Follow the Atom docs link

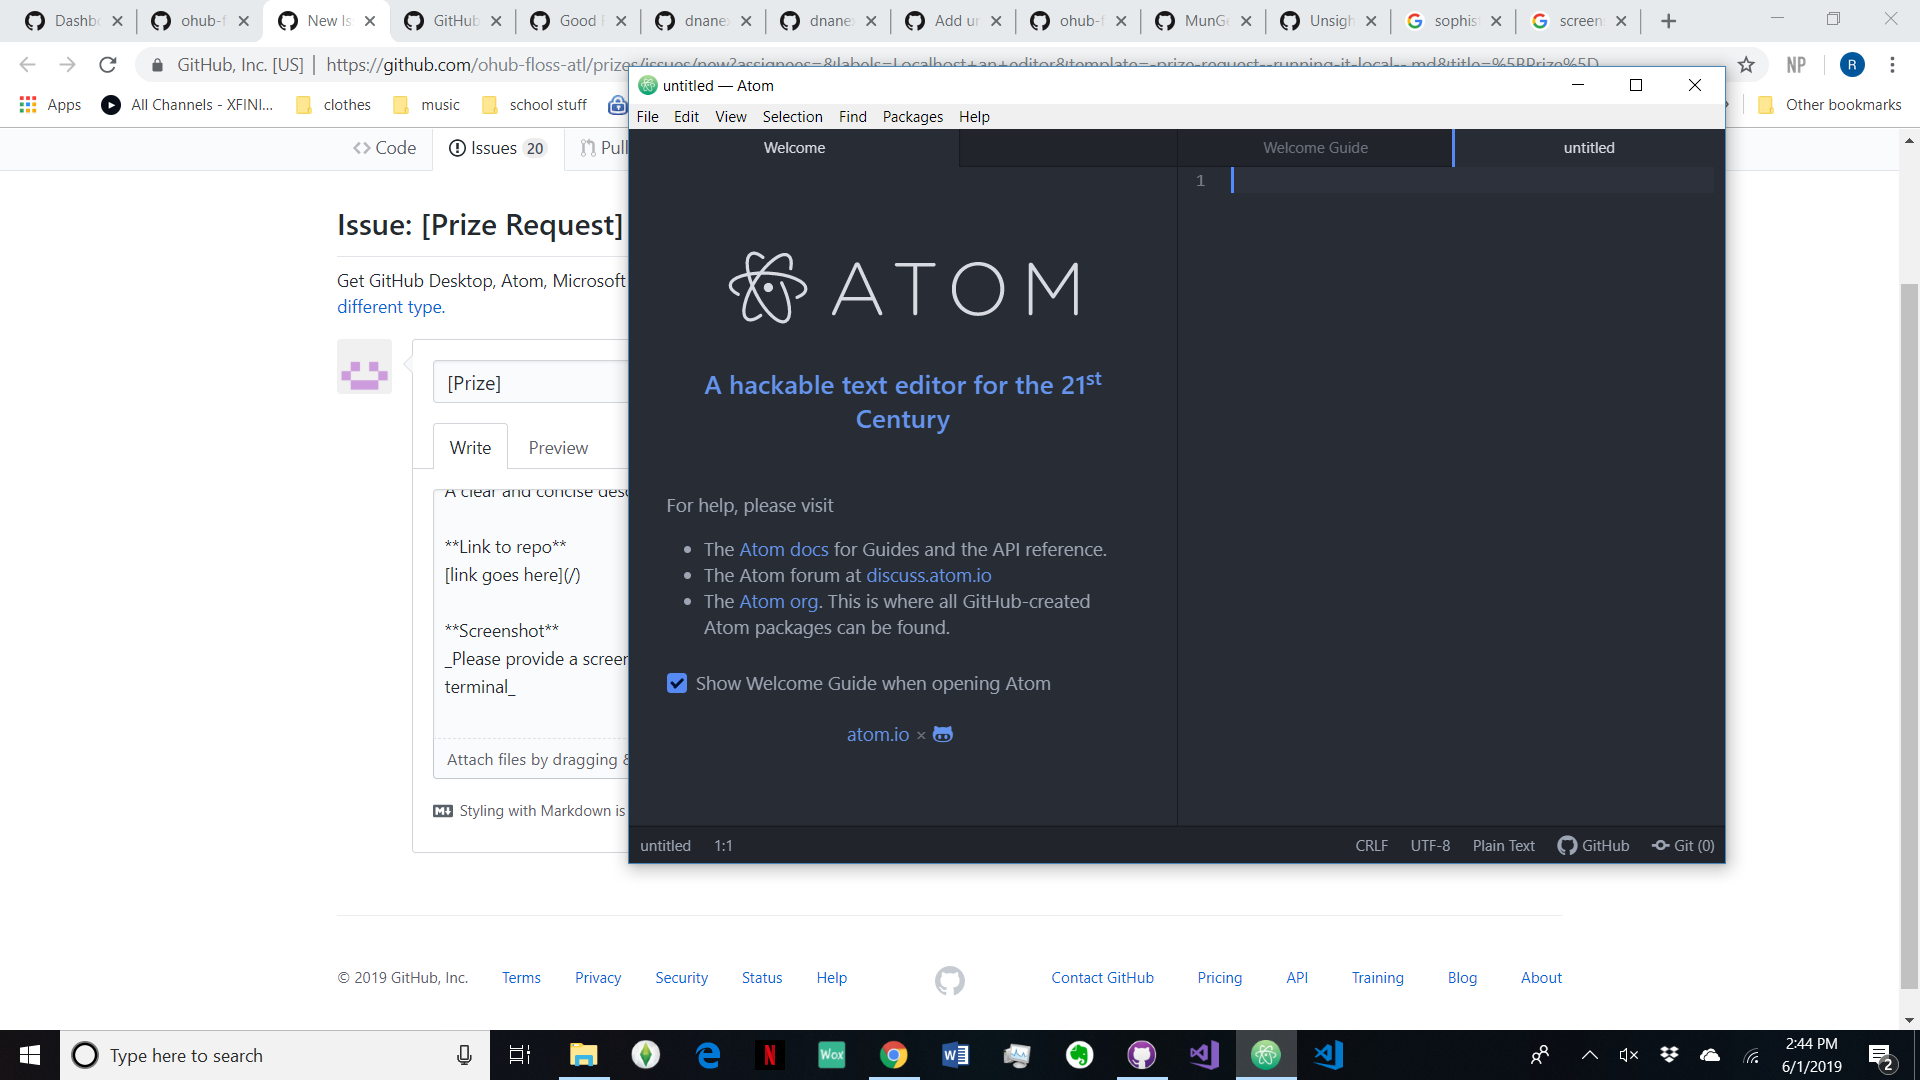[784, 549]
